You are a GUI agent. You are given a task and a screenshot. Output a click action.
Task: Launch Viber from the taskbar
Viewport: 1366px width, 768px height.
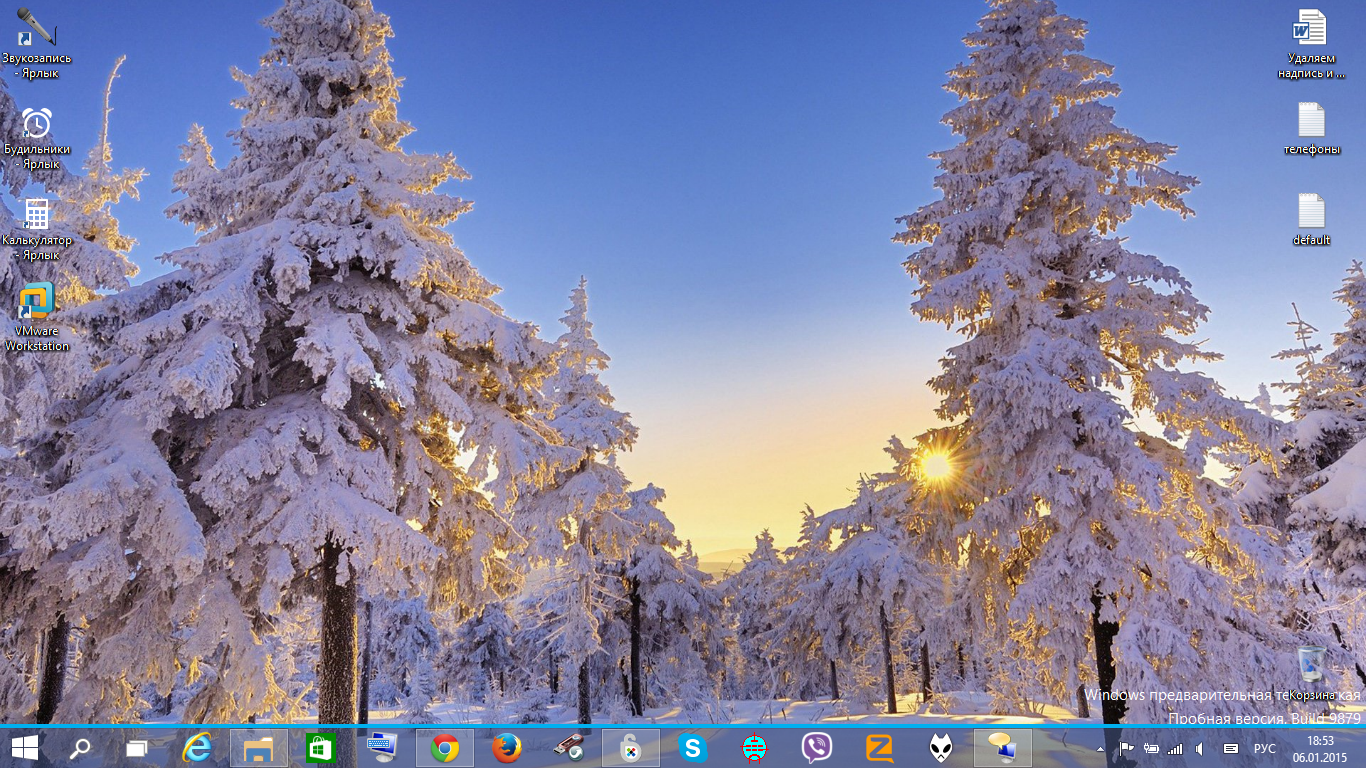click(x=817, y=747)
